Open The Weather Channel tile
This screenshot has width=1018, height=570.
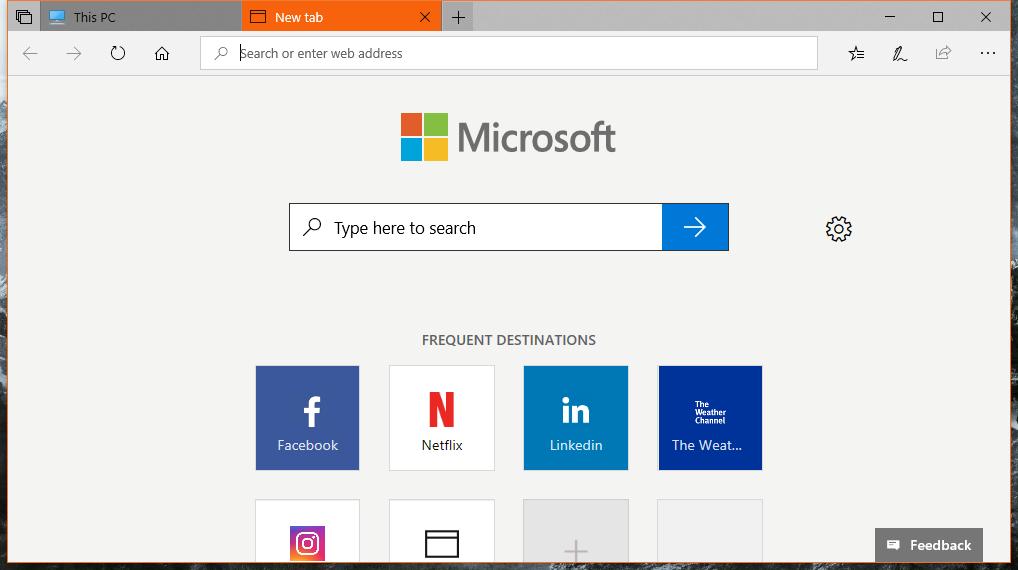pos(710,417)
